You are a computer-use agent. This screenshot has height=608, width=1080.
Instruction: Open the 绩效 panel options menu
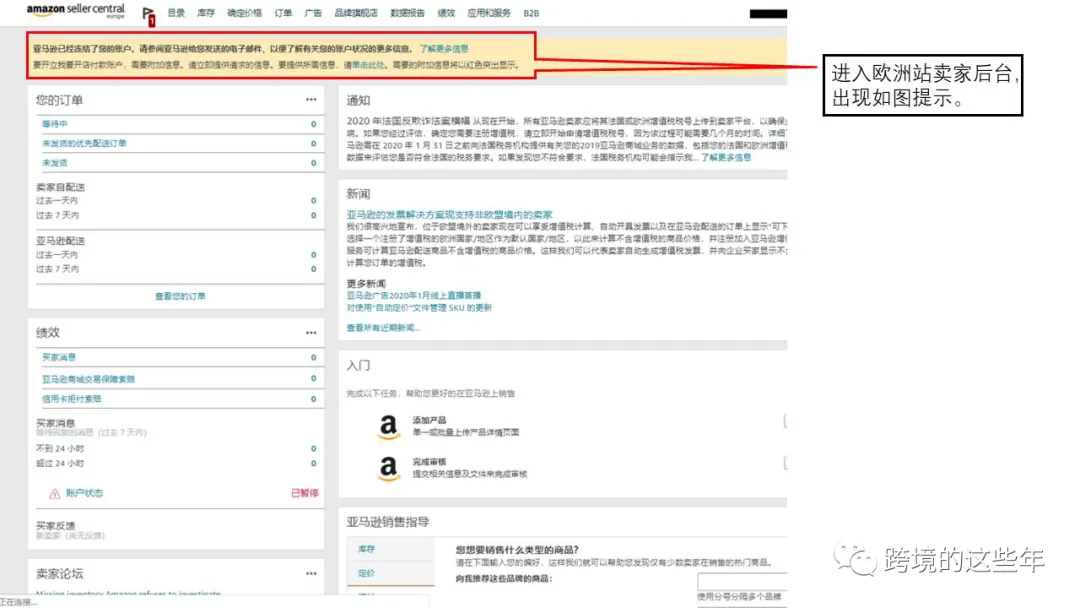coord(311,333)
